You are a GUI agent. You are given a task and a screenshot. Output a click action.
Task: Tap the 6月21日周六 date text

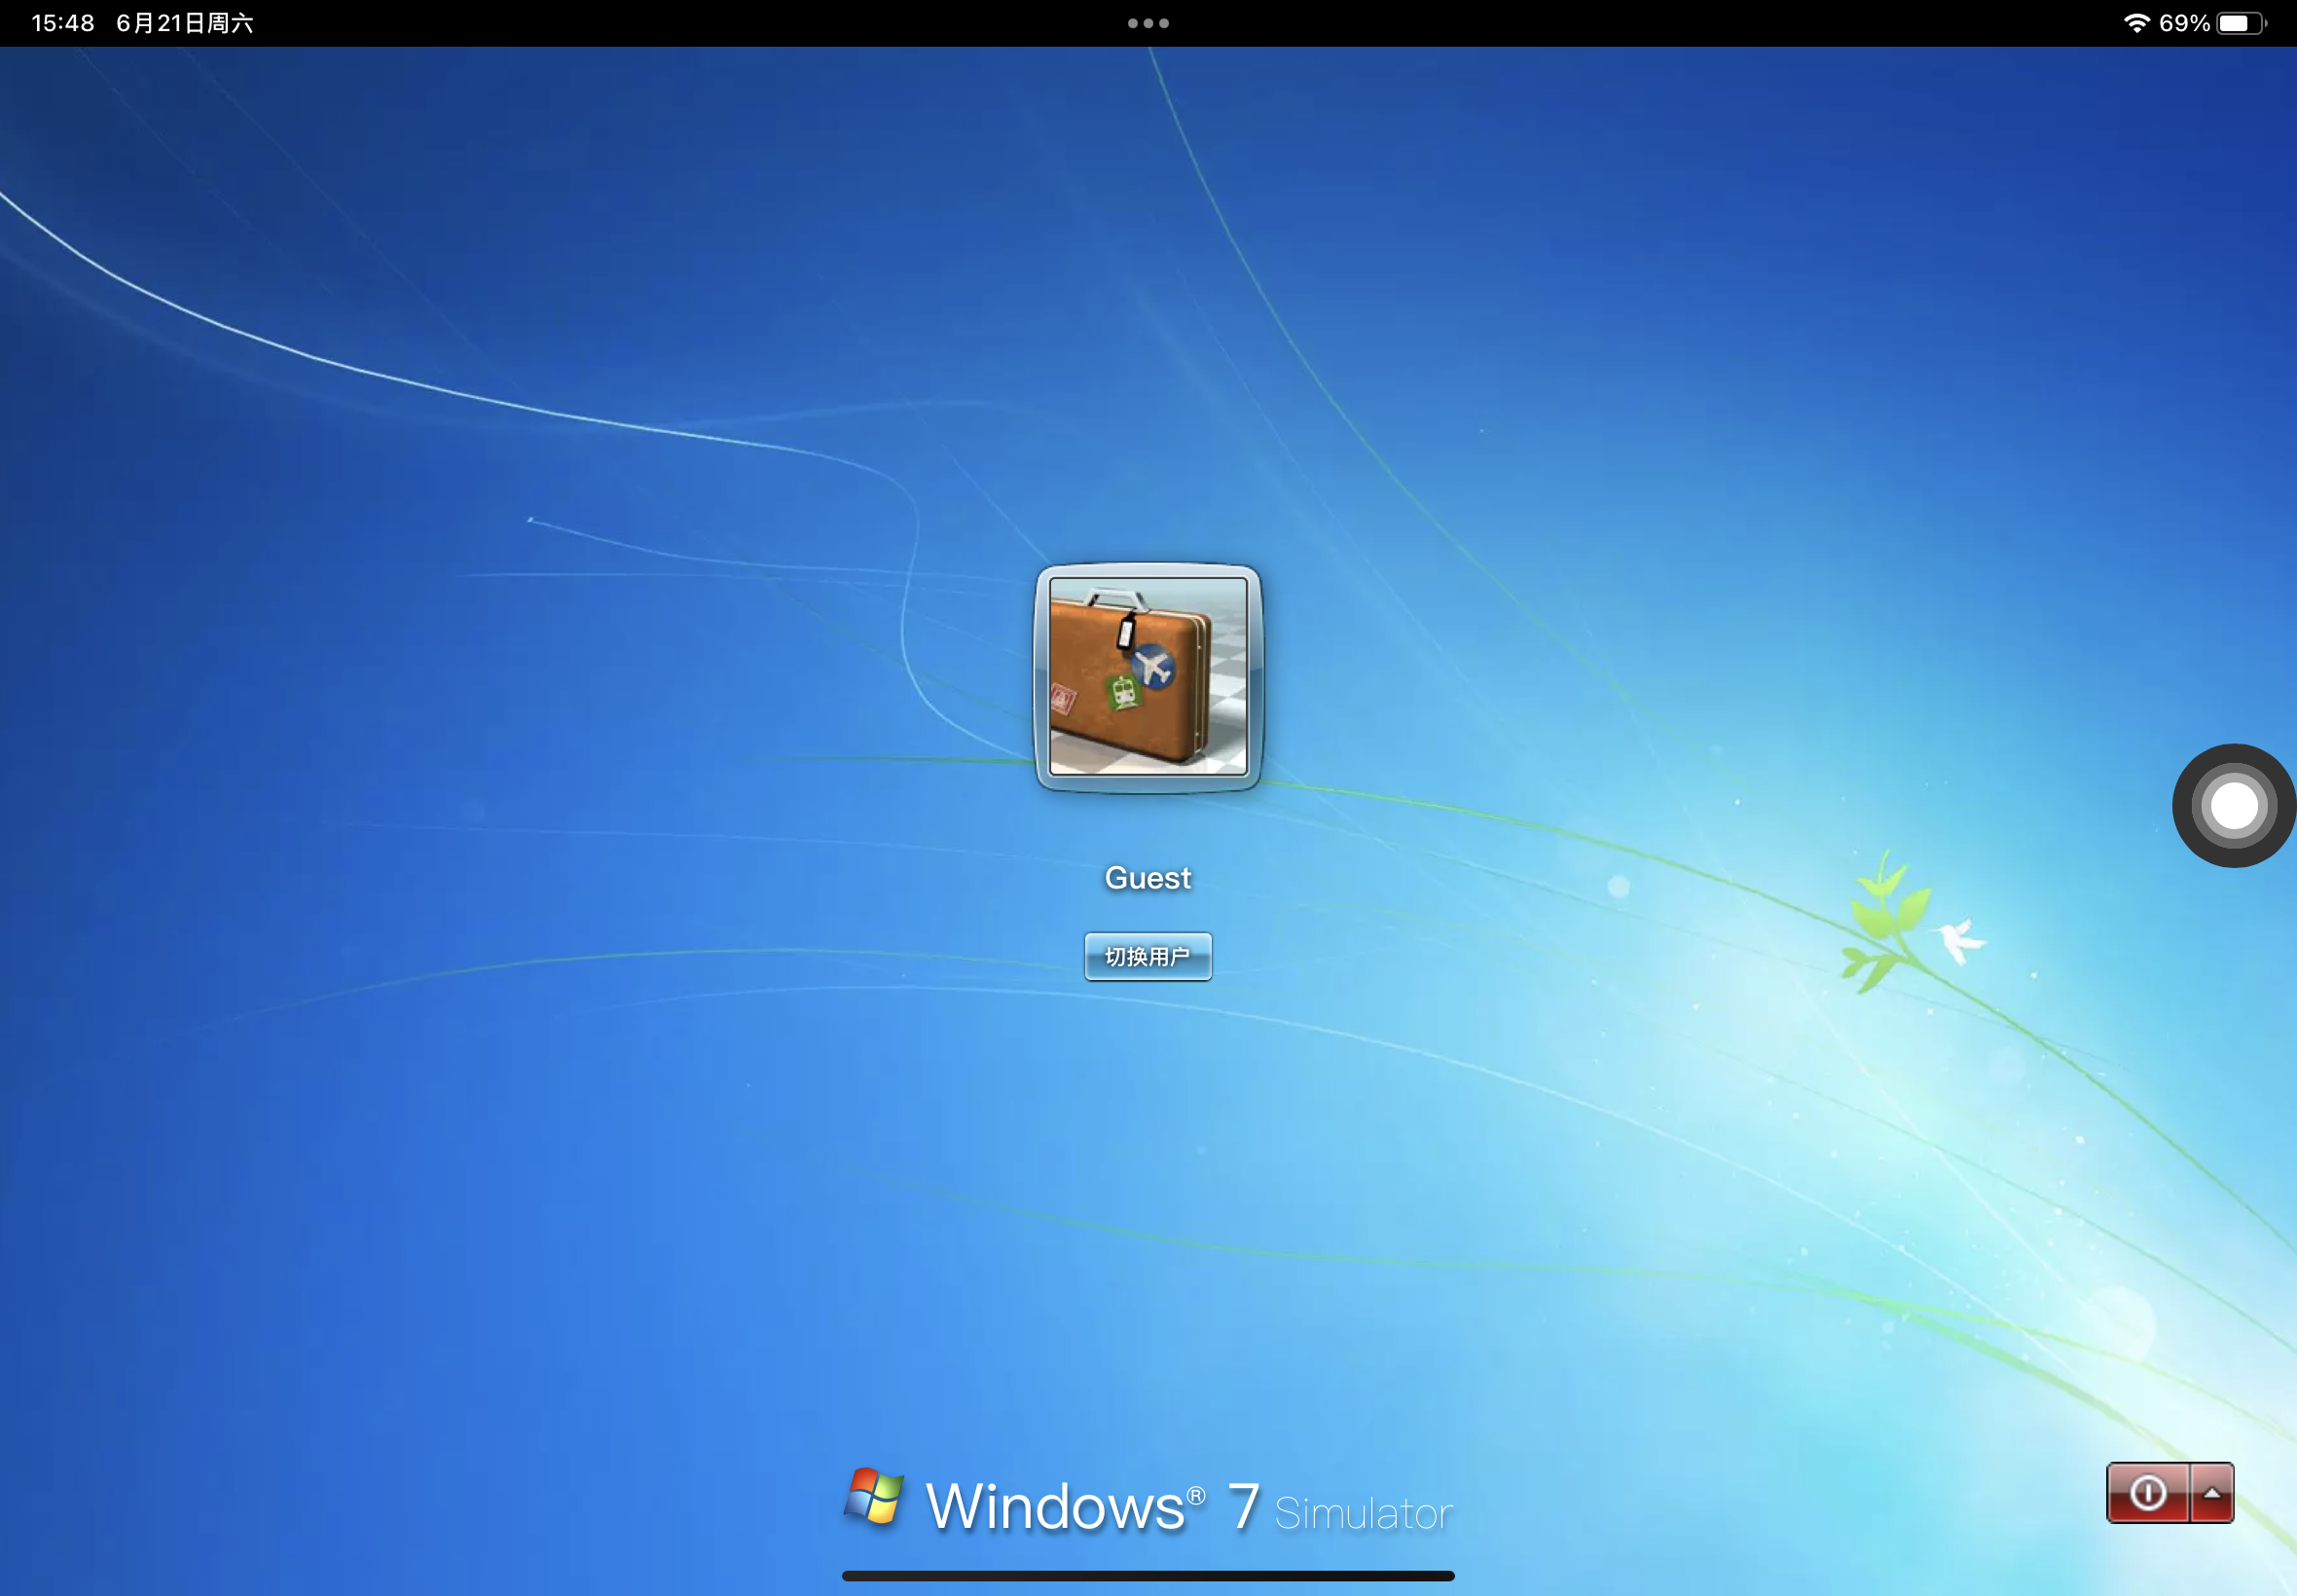pyautogui.click(x=185, y=23)
